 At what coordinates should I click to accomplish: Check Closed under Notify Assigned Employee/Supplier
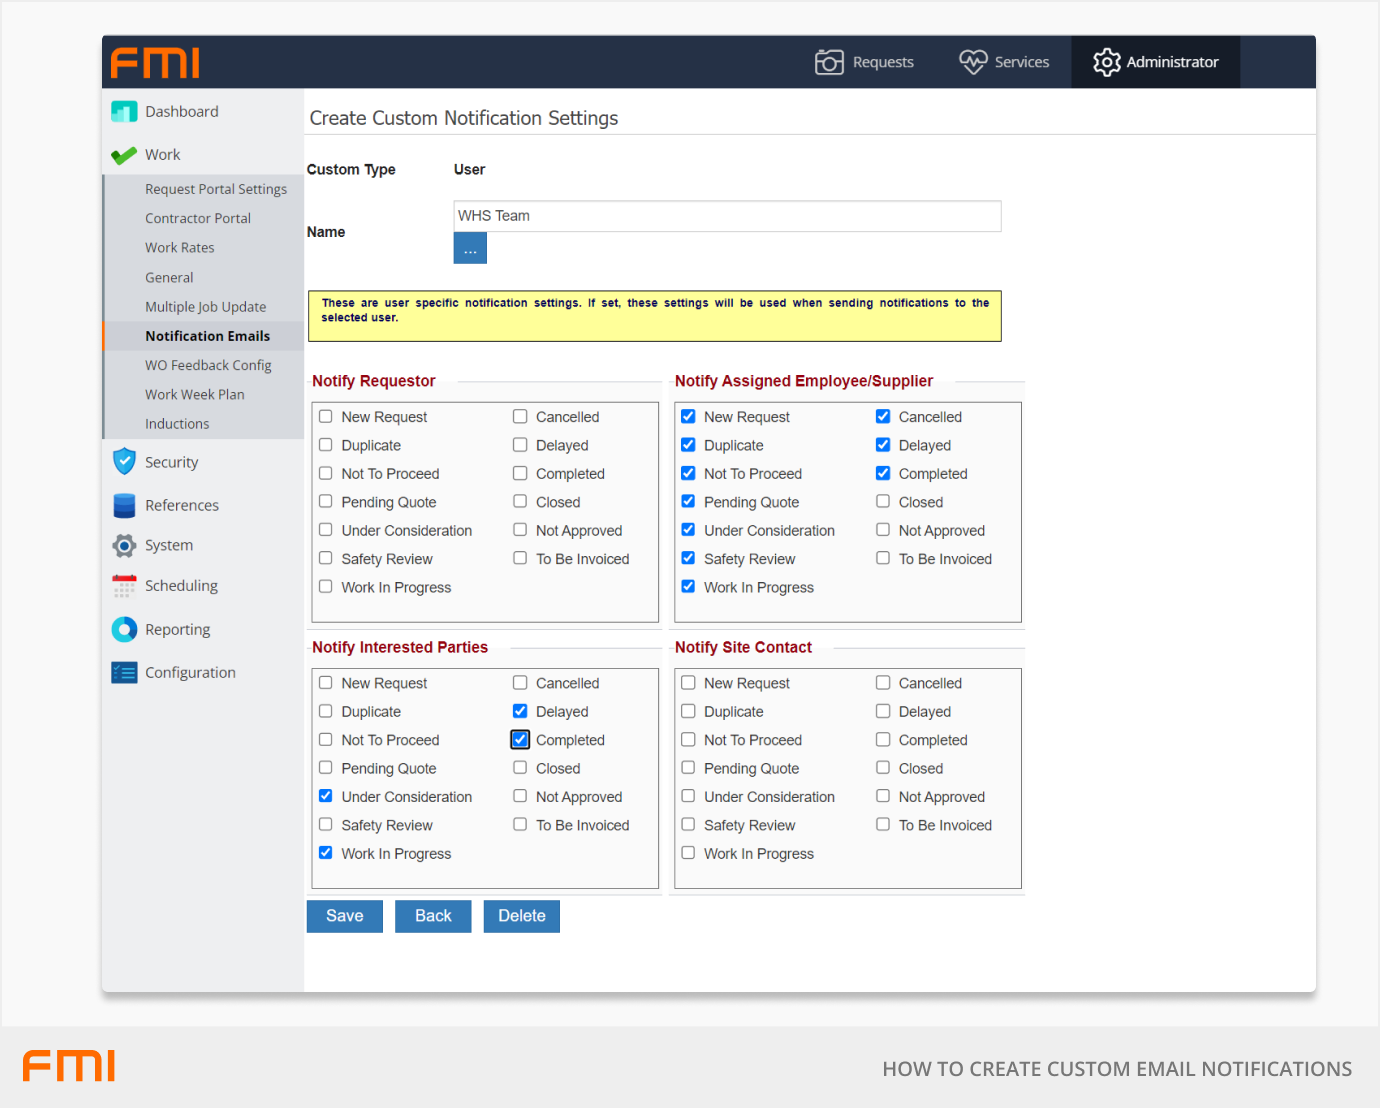click(x=883, y=502)
